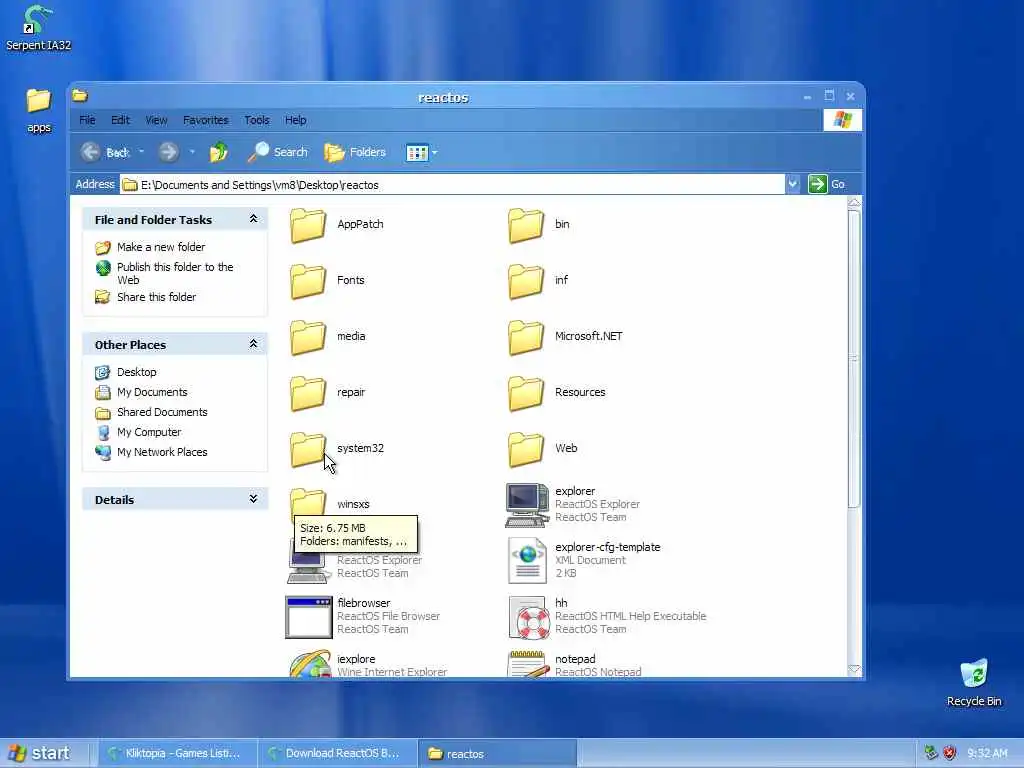
Task: Click the Forward arrow icon
Action: click(x=168, y=152)
